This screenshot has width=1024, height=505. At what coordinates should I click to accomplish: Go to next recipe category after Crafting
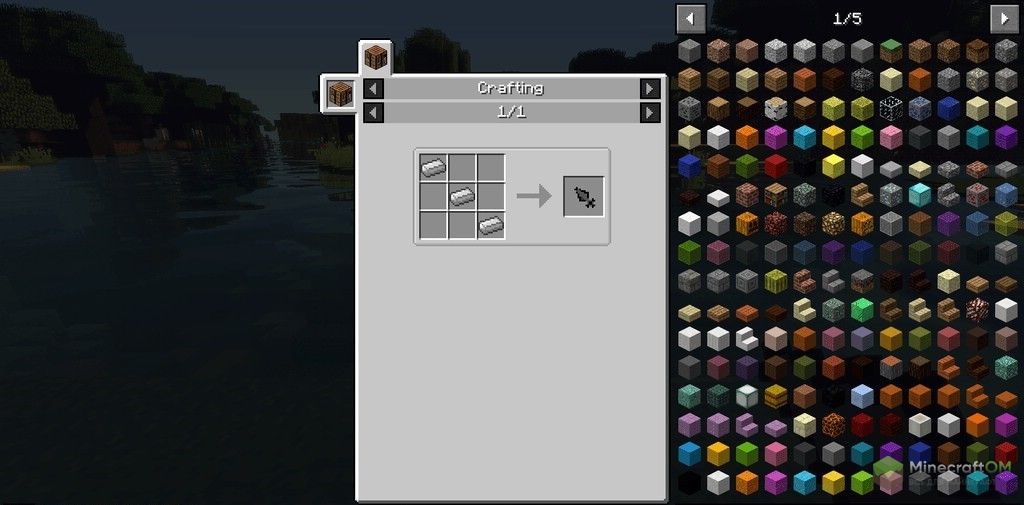point(650,88)
